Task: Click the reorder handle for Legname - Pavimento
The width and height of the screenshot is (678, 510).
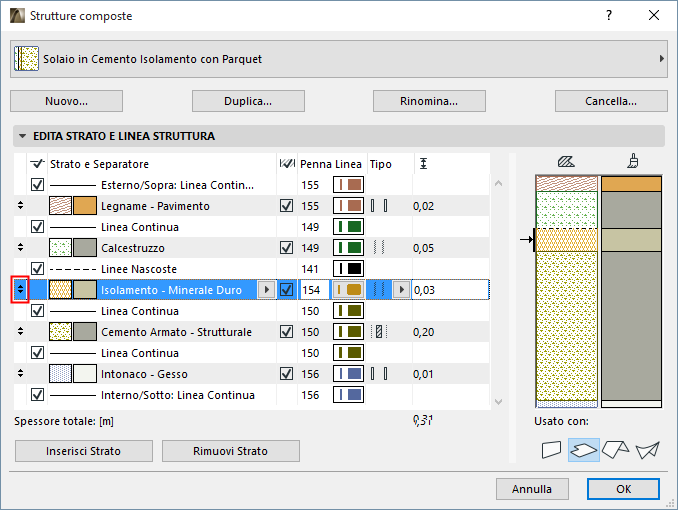Action: click(19, 206)
